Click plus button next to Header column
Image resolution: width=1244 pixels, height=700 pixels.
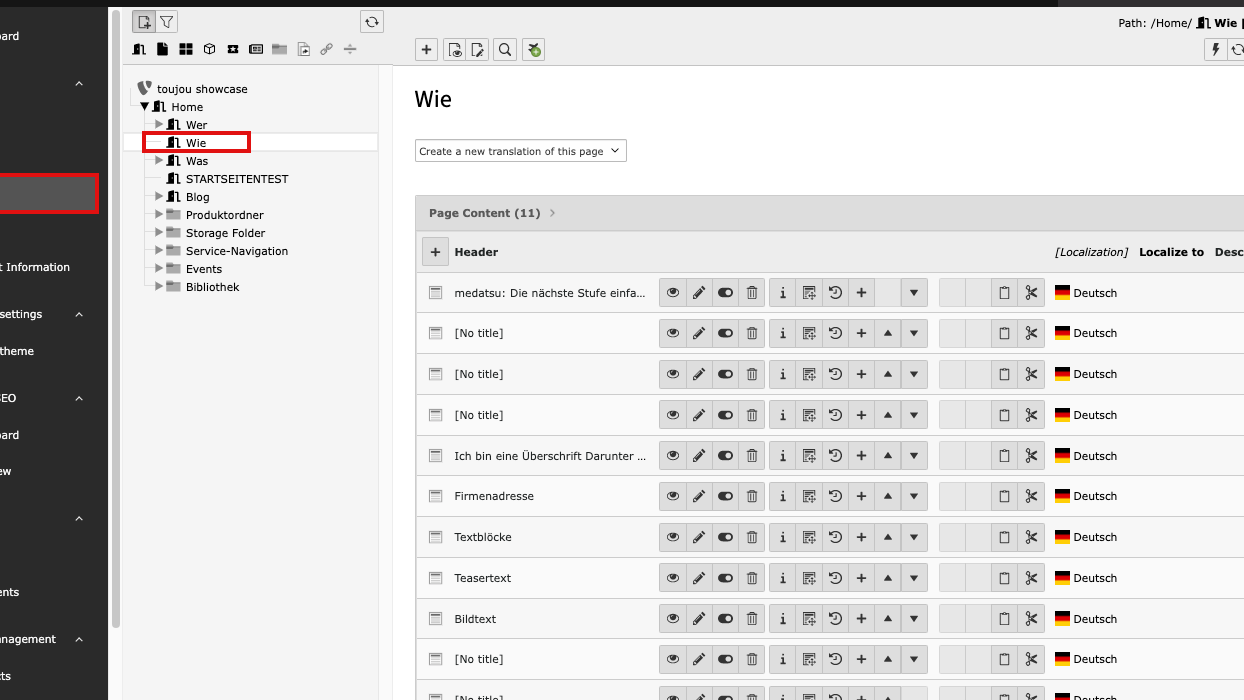click(x=435, y=252)
